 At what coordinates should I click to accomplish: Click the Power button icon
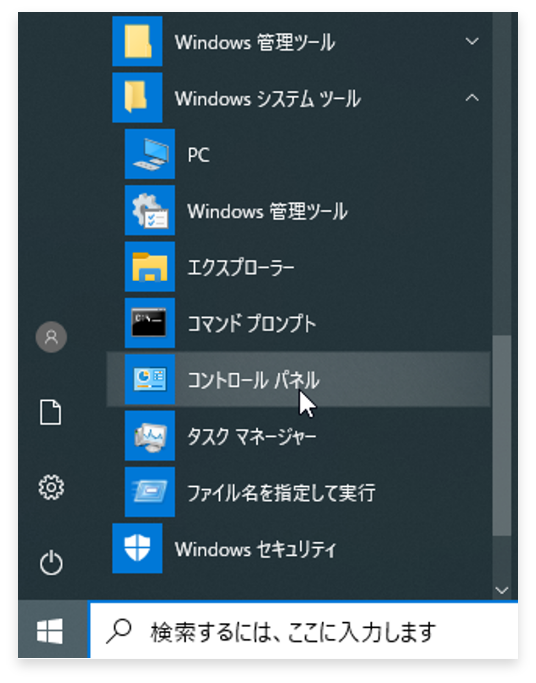51,562
